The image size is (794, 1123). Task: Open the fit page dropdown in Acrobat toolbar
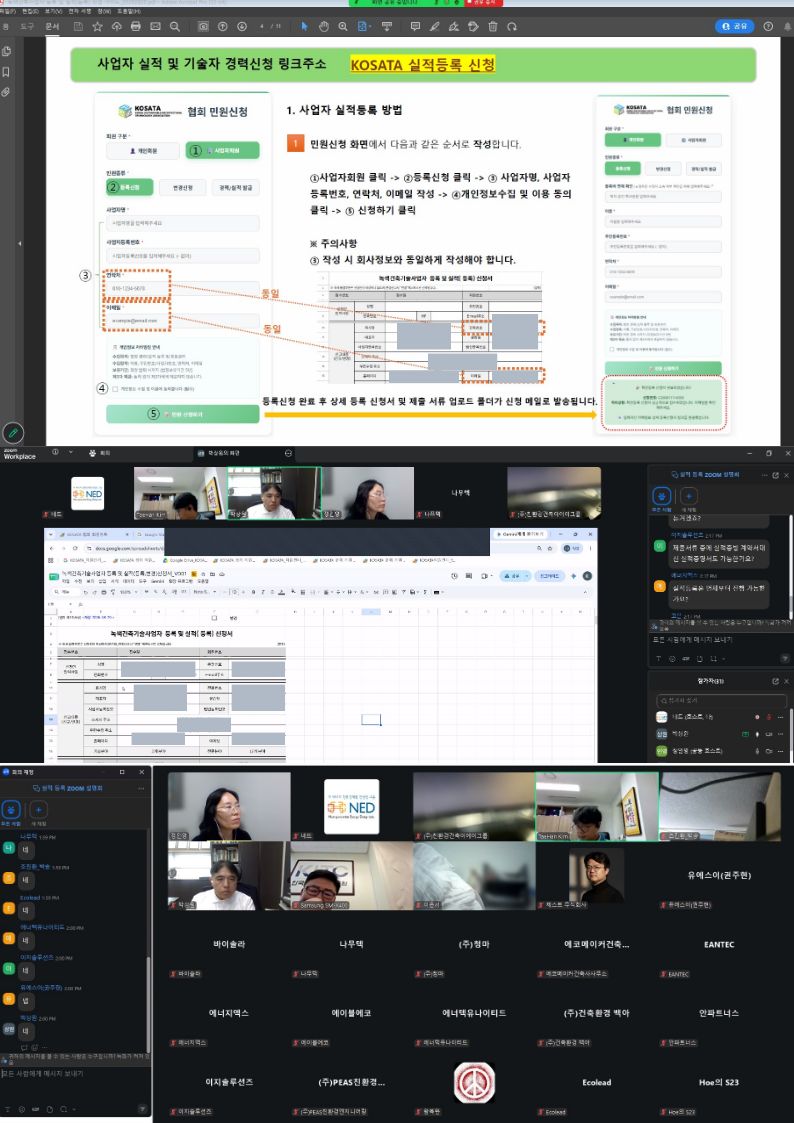tap(364, 26)
